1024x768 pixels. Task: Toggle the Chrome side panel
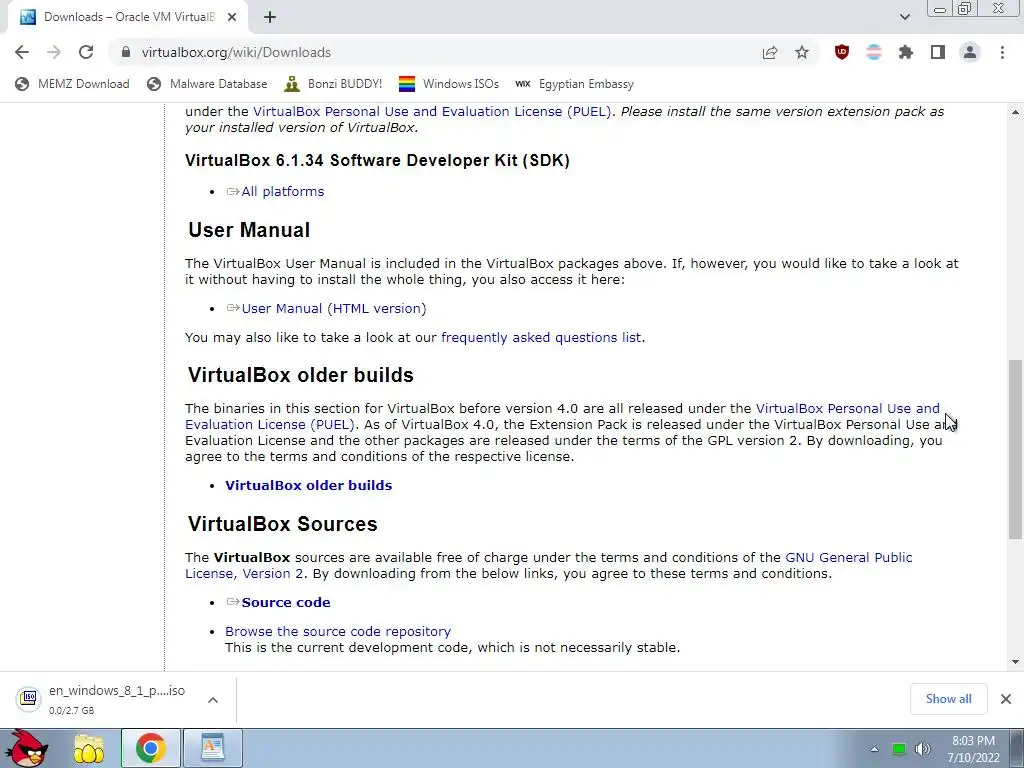[938, 52]
